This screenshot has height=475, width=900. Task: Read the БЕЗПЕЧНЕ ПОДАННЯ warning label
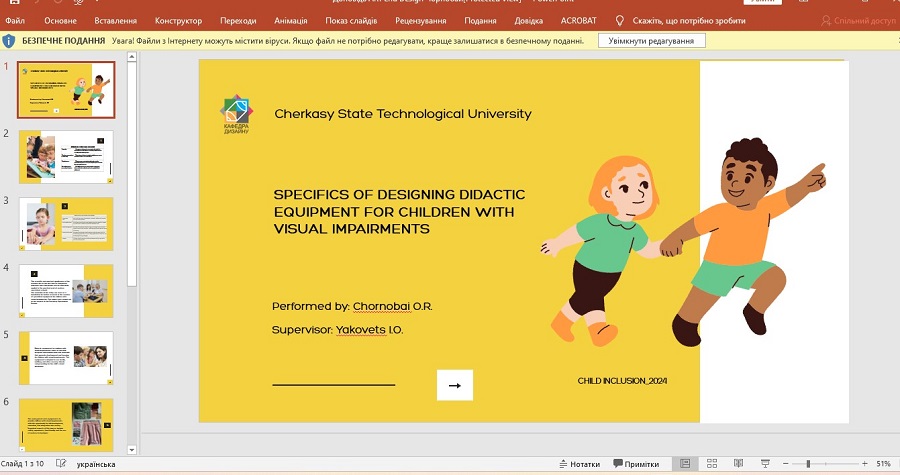63,41
